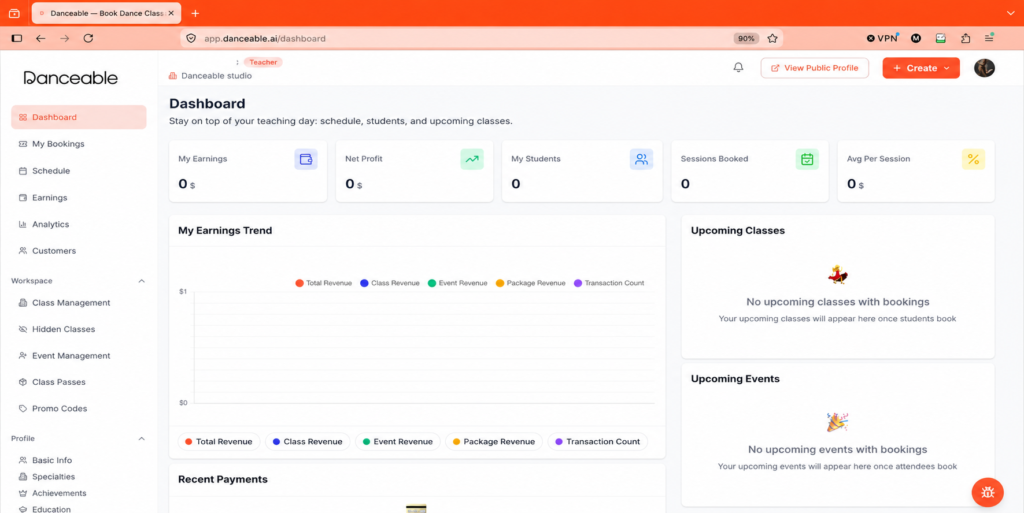Open Dashboard in the sidebar
1024x513 pixels.
pos(78,117)
